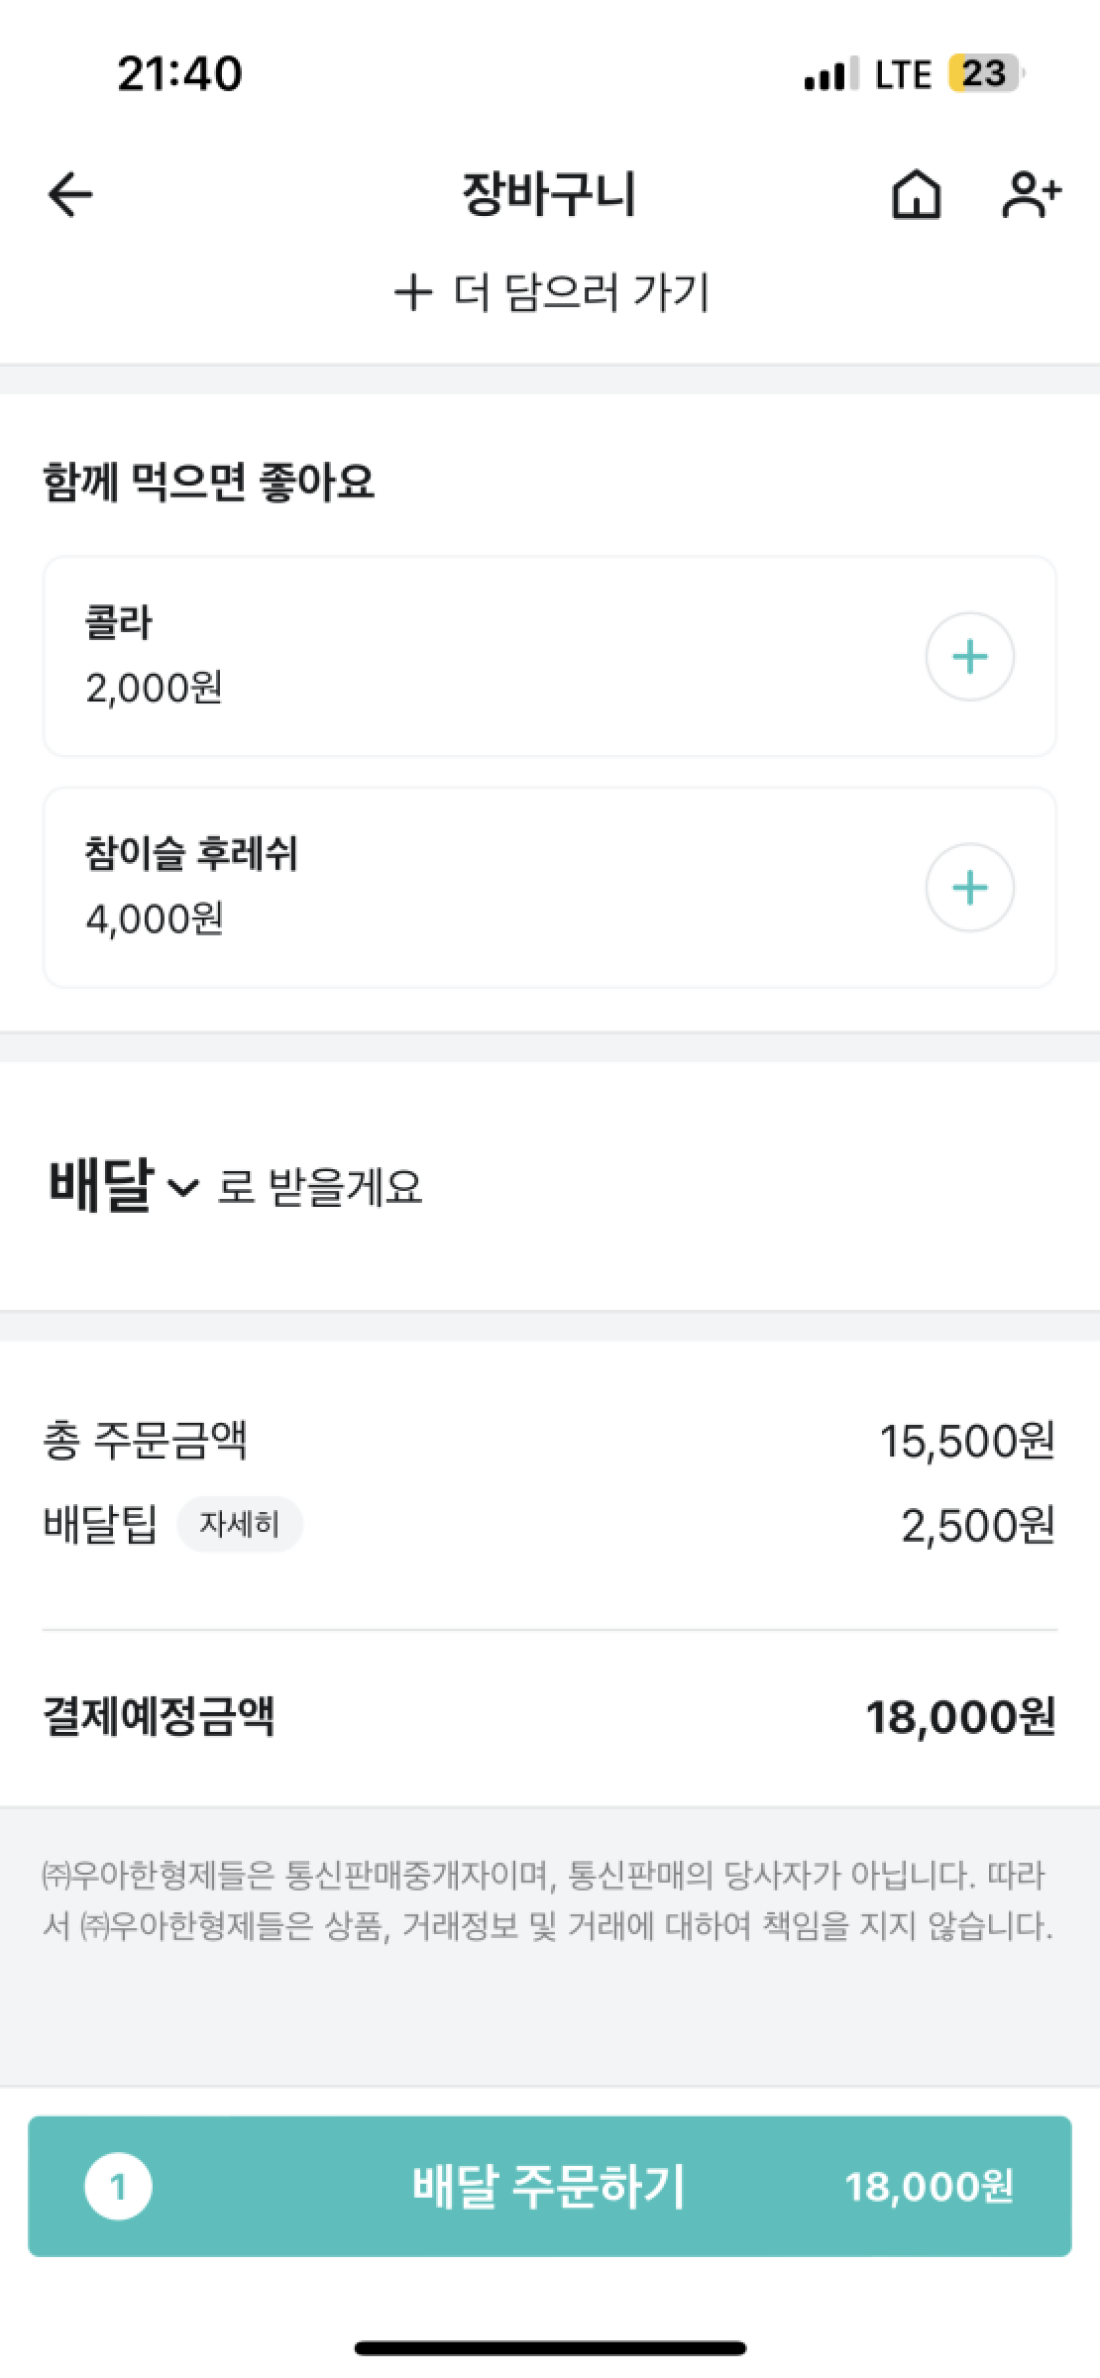Tap the battery indicator showing 23
The image size is (1100, 2378).
pos(985,74)
